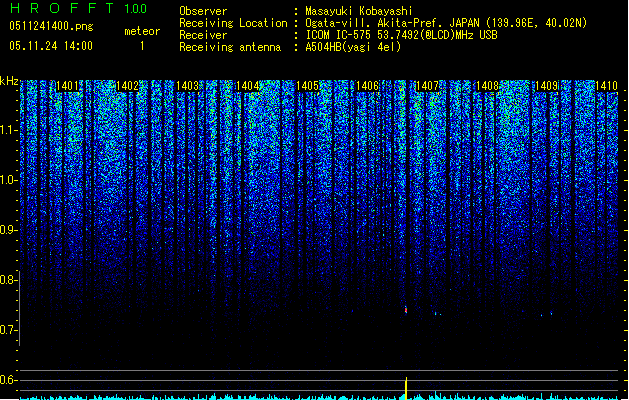The width and height of the screenshot is (629, 400).
Task: Click the 0.7 kHz axis tick label
Action: point(8,330)
